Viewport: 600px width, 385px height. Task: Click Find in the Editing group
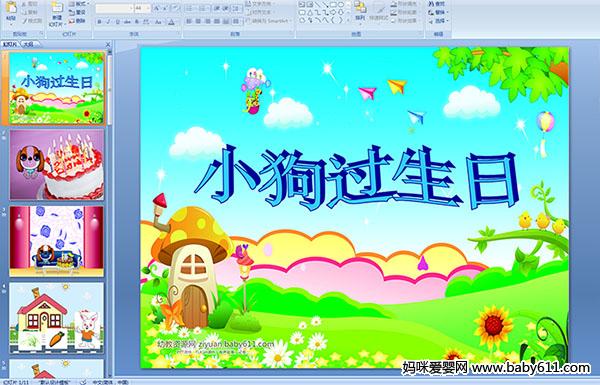pyautogui.click(x=437, y=4)
